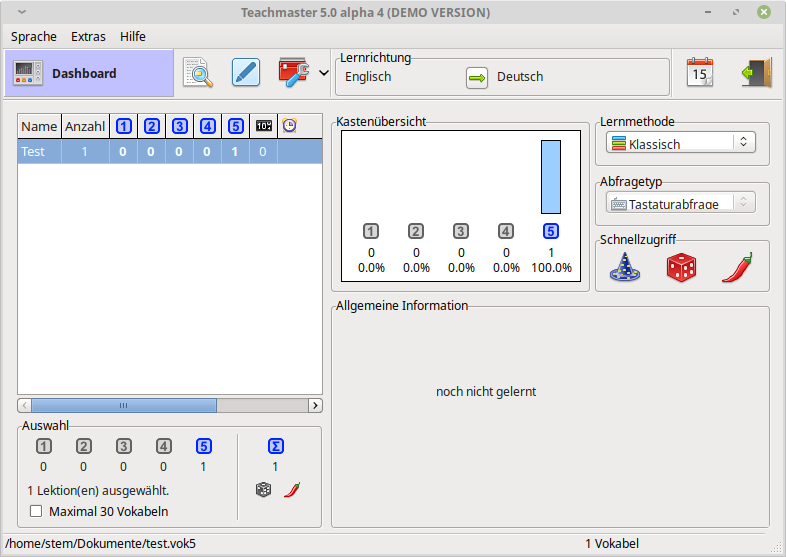
Task: Enable the Maximal 30 Vokabeln checkbox
Action: point(37,511)
